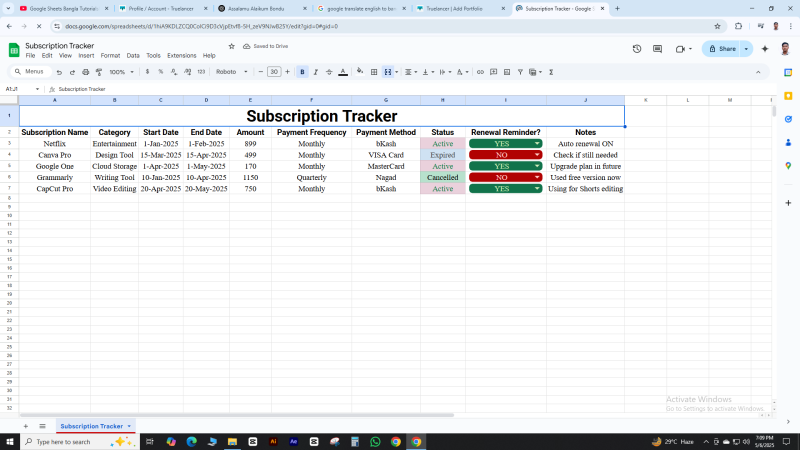
Task: Click the Redo icon in toolbar
Action: 72,72
